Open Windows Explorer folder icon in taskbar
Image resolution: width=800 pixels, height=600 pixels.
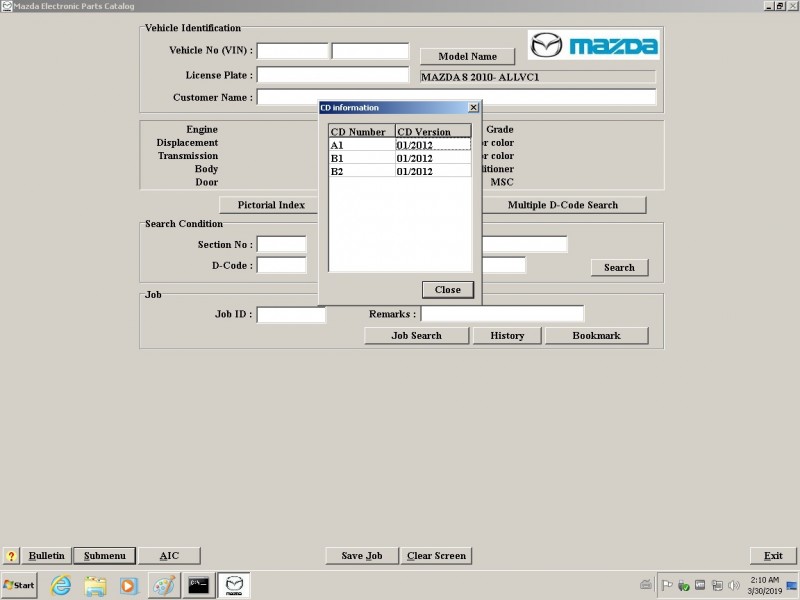[95, 585]
